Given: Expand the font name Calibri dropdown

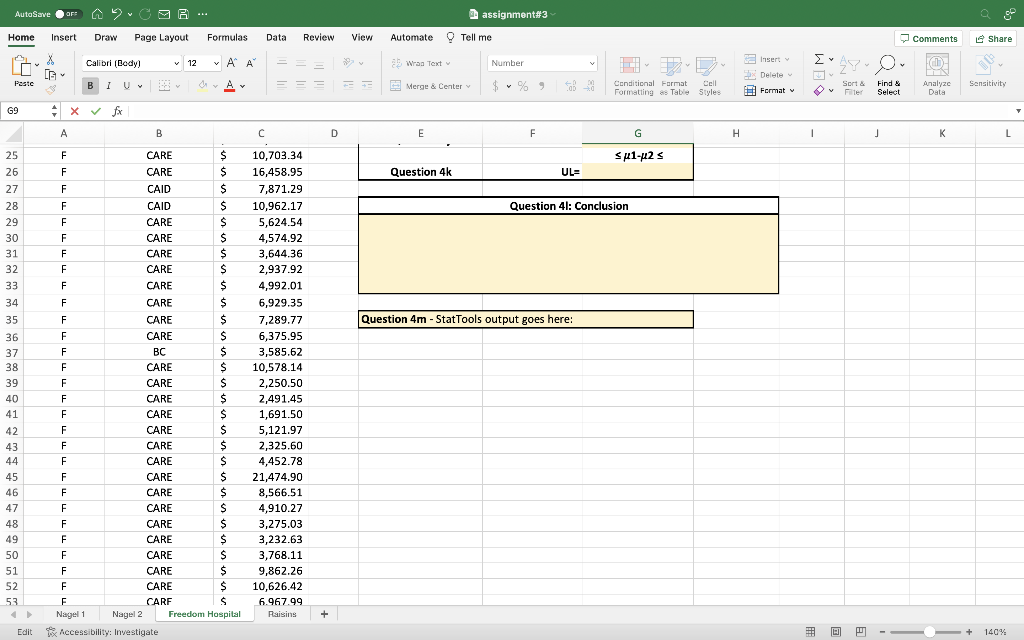Looking at the screenshot, I should [x=176, y=63].
